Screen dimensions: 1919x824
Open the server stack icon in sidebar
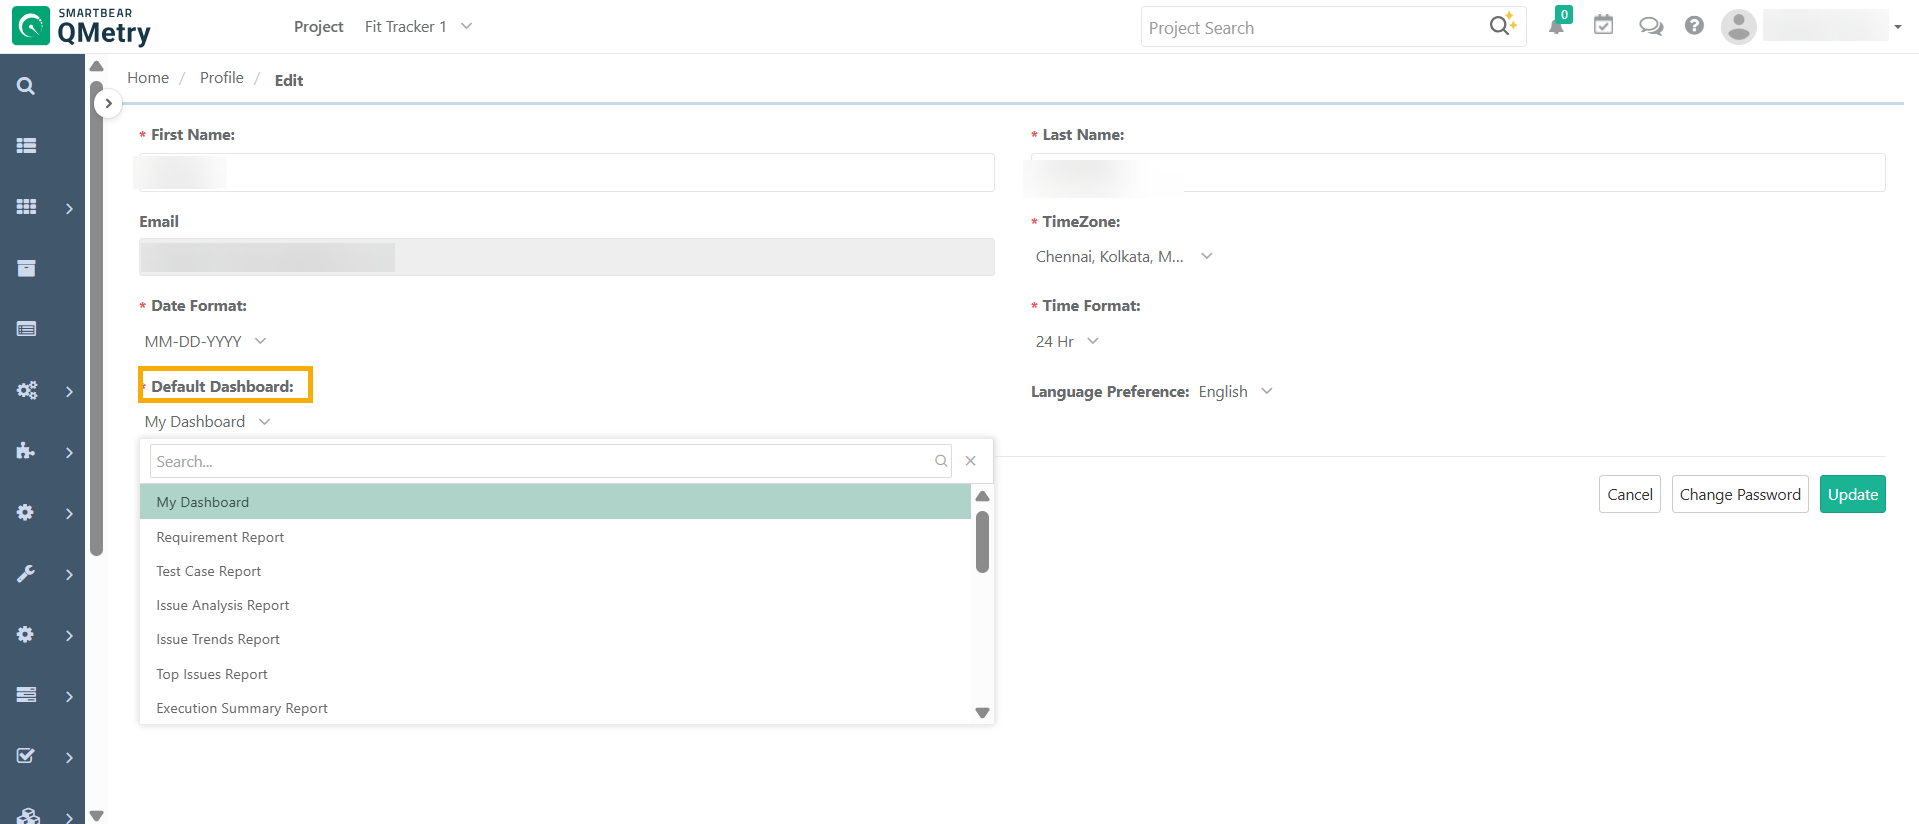26,695
